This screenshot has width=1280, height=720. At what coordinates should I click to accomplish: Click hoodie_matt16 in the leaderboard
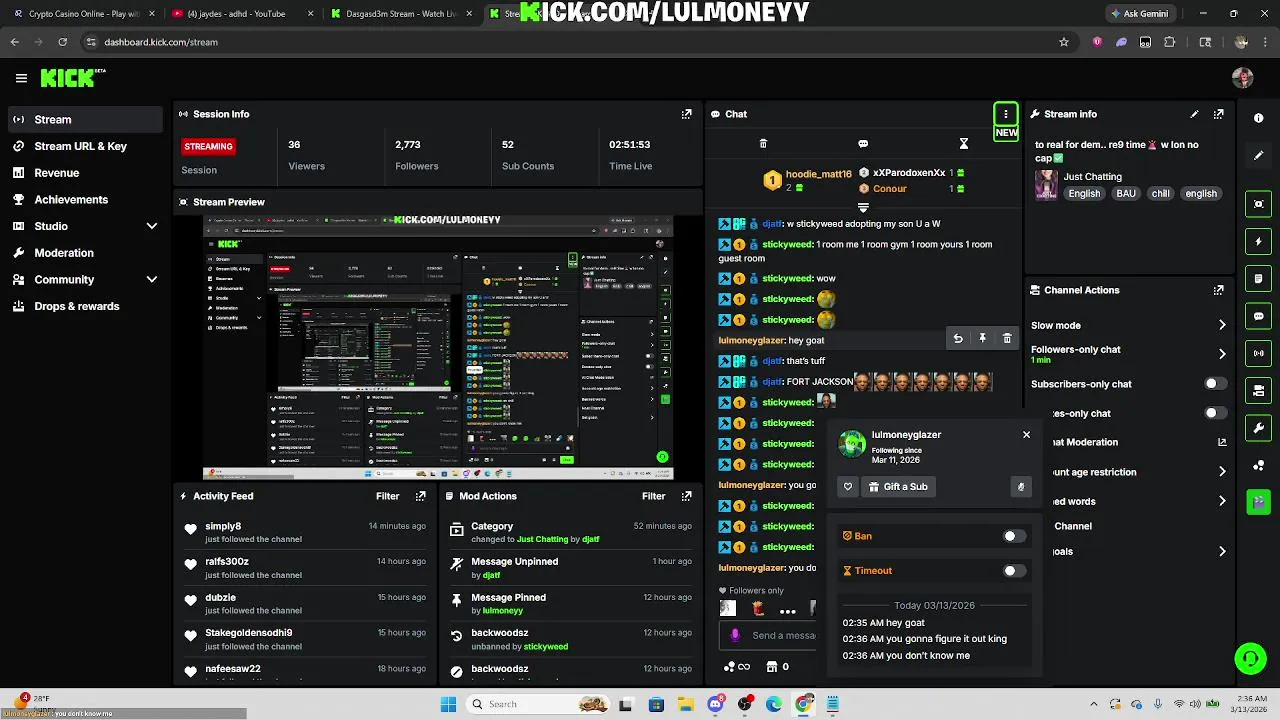click(818, 174)
